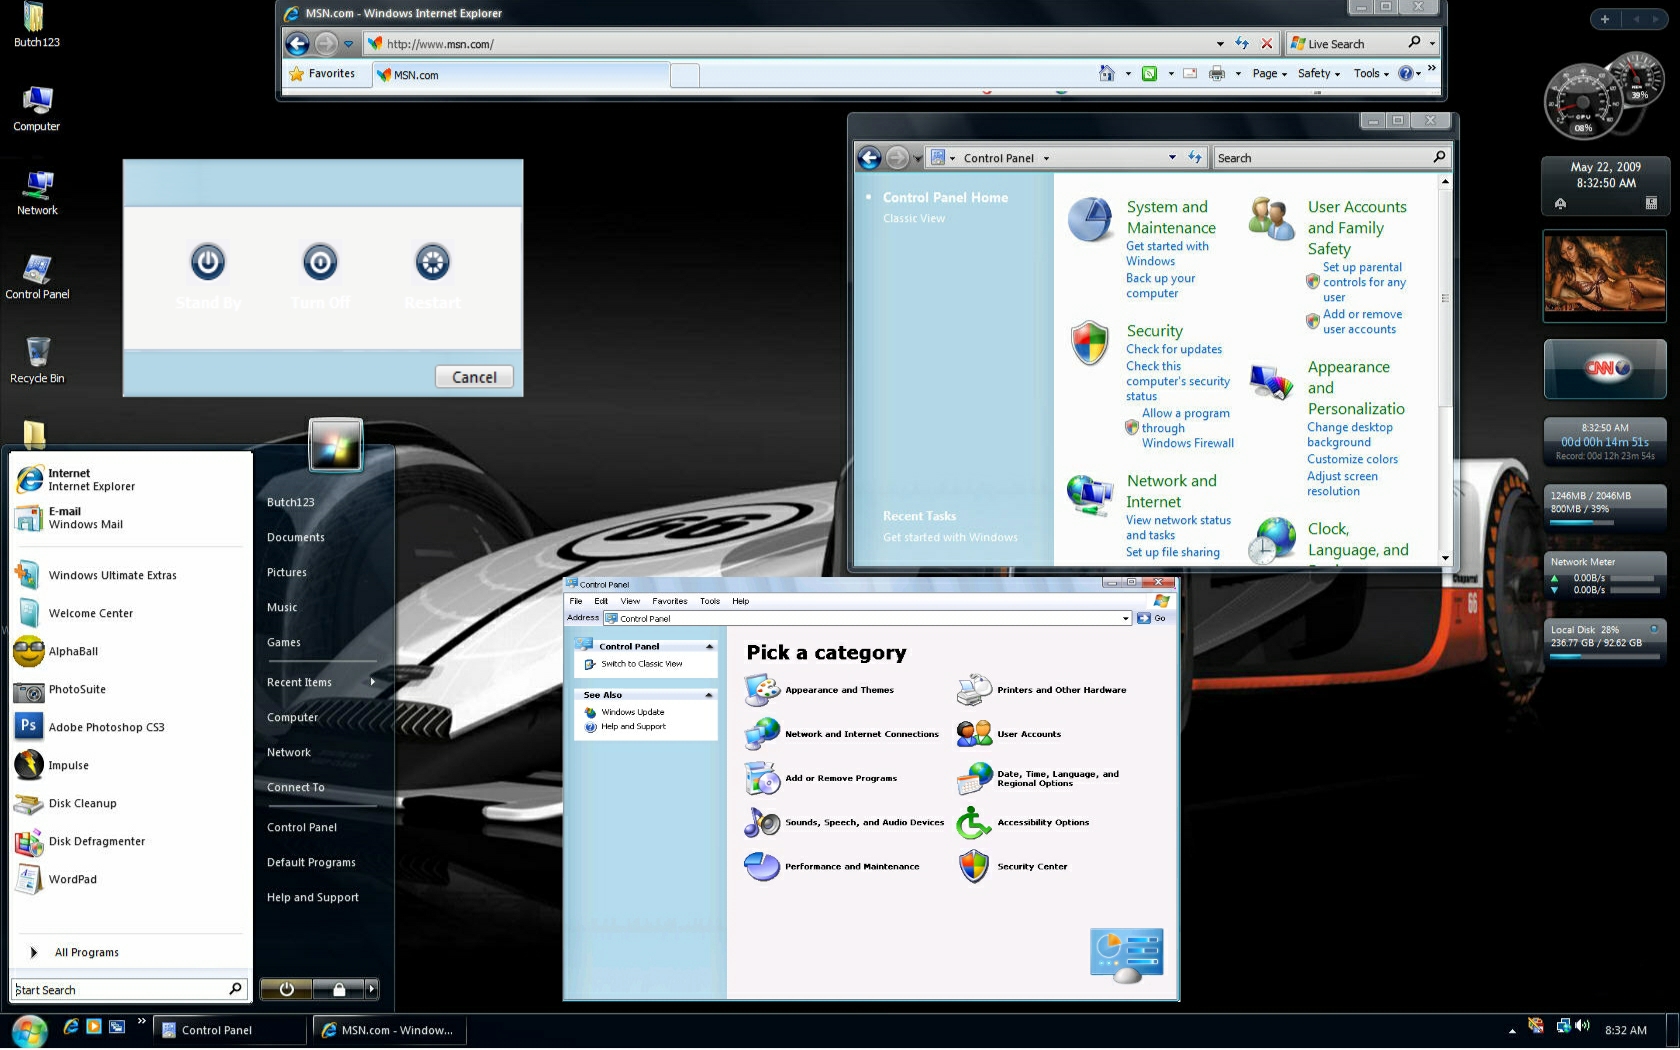Click Check for updates link
Image resolution: width=1680 pixels, height=1050 pixels.
(x=1174, y=349)
